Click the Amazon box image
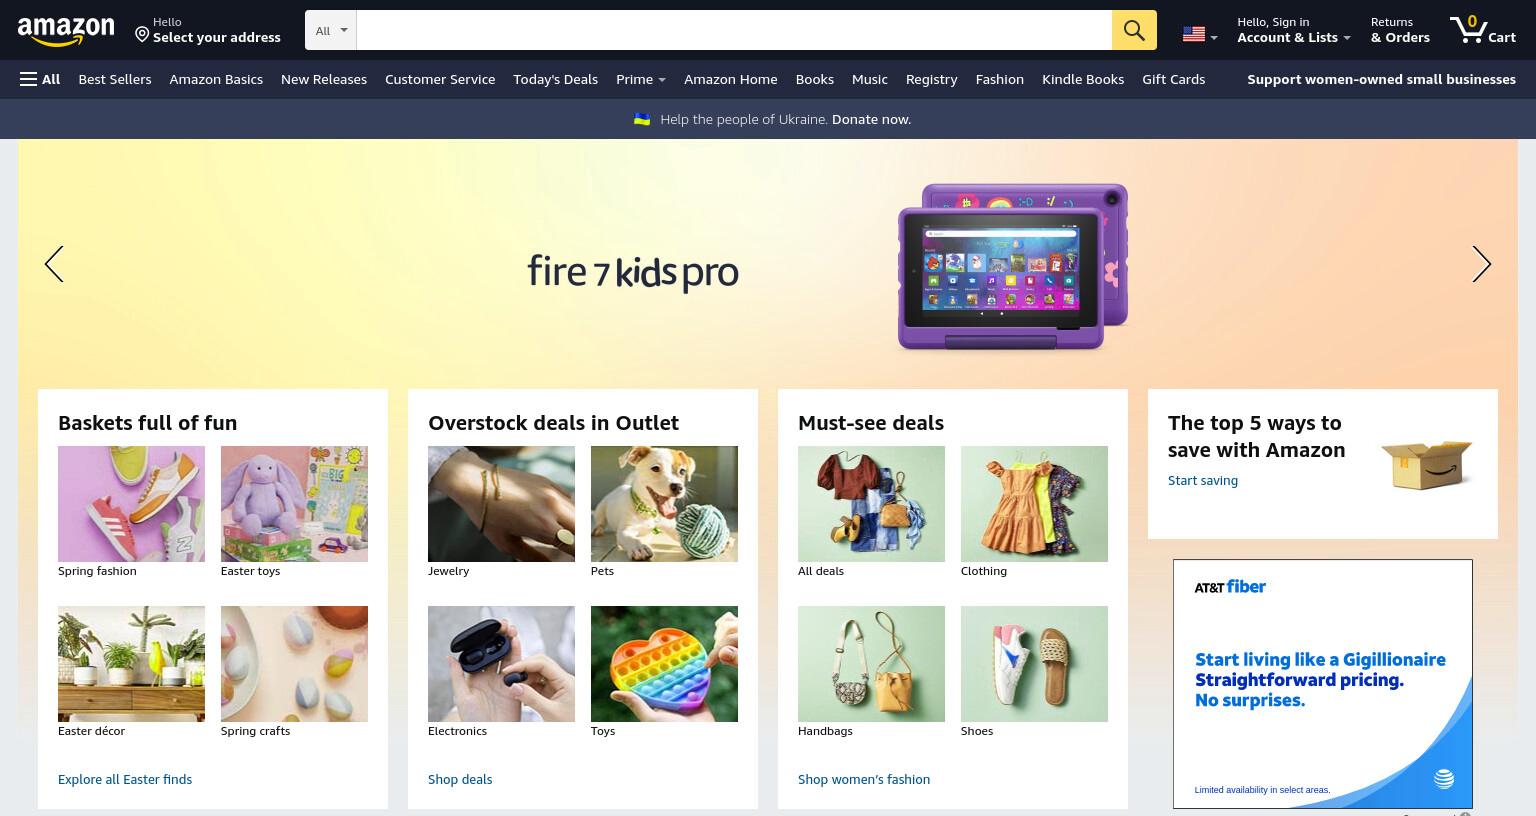 (1426, 464)
